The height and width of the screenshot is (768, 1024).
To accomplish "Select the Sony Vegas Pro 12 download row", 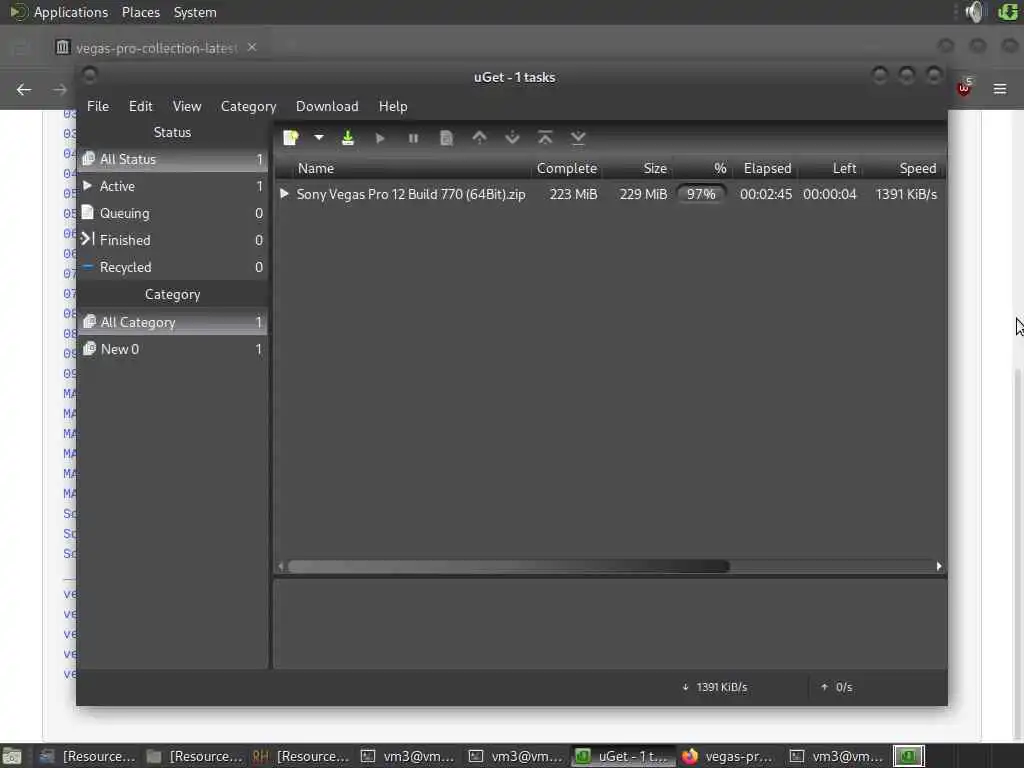I will (610, 194).
